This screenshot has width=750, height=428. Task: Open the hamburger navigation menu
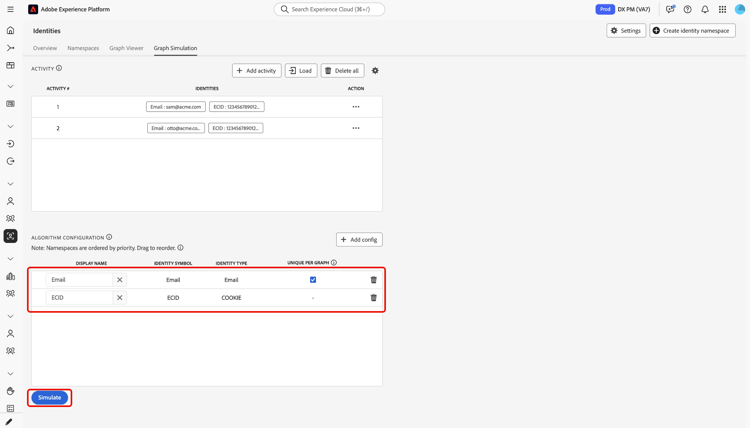[11, 9]
